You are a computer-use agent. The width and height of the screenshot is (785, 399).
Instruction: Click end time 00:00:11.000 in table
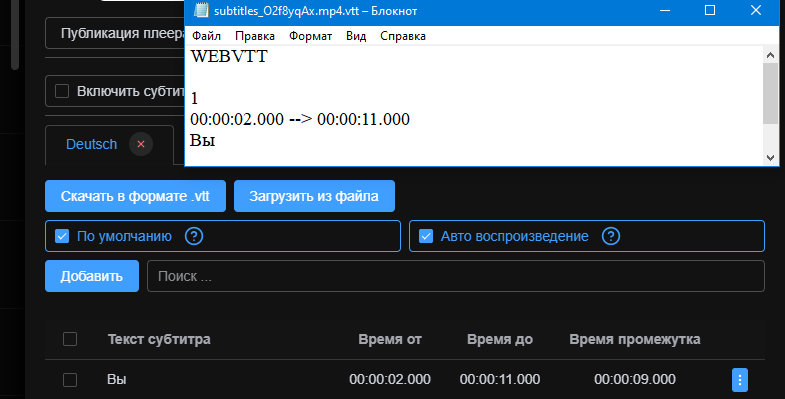click(x=500, y=379)
